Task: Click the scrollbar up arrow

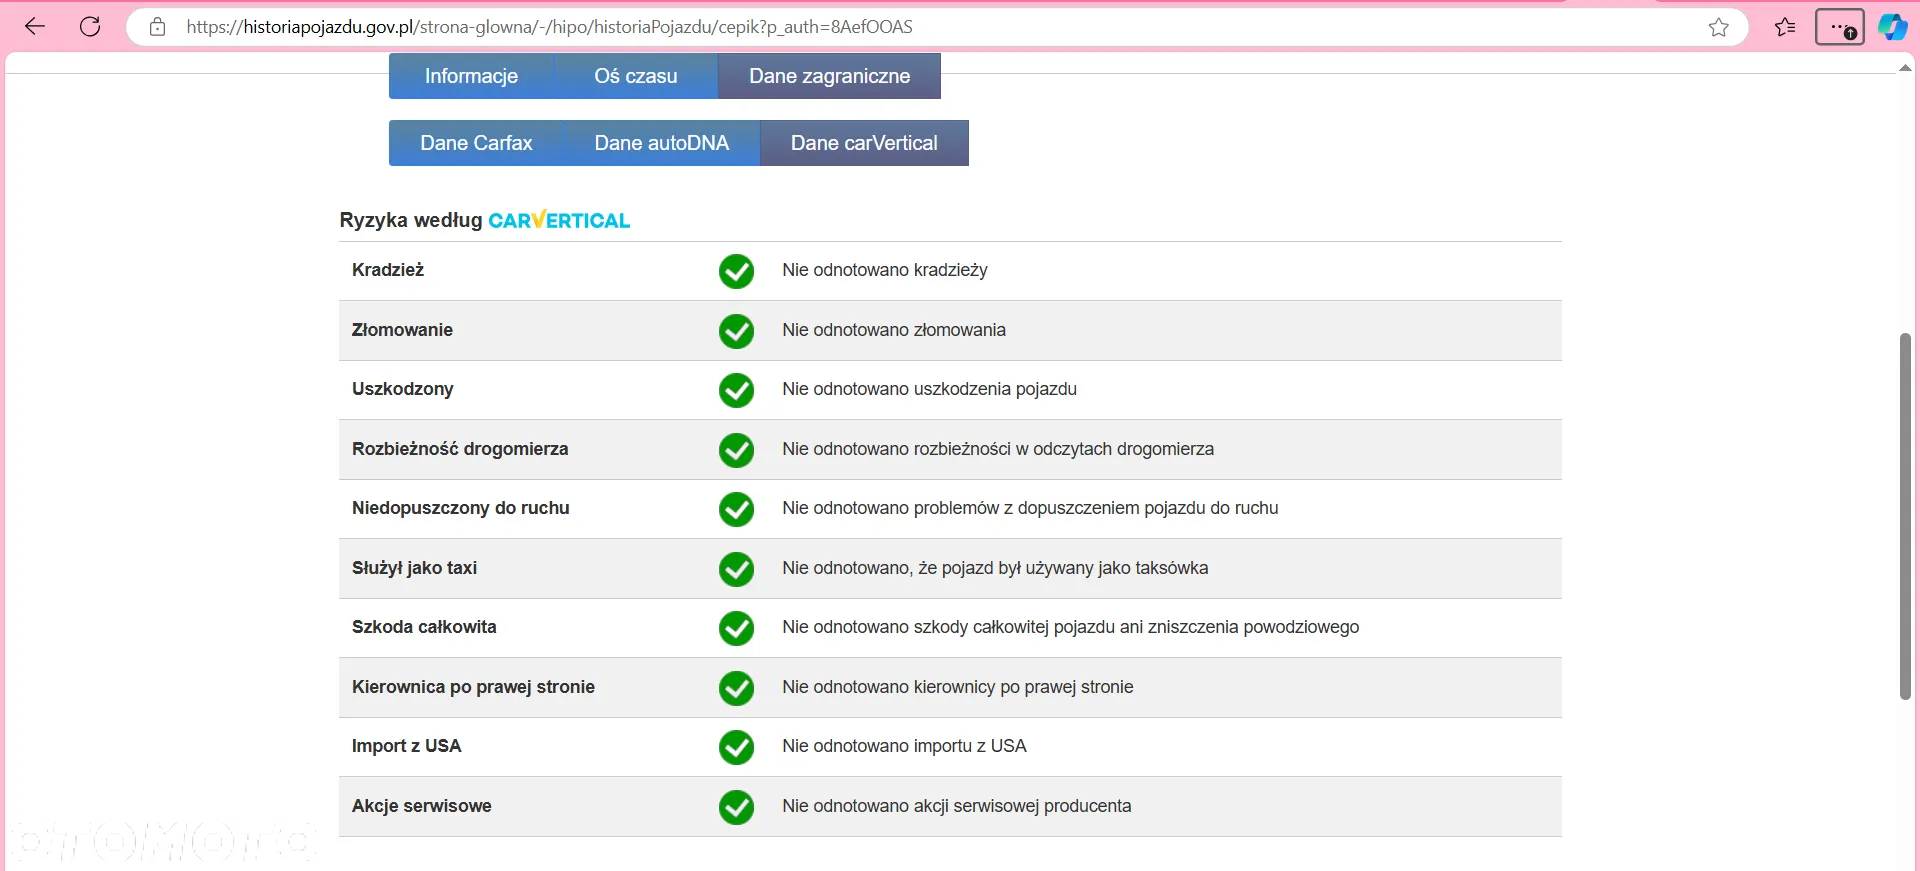Action: (x=1905, y=68)
